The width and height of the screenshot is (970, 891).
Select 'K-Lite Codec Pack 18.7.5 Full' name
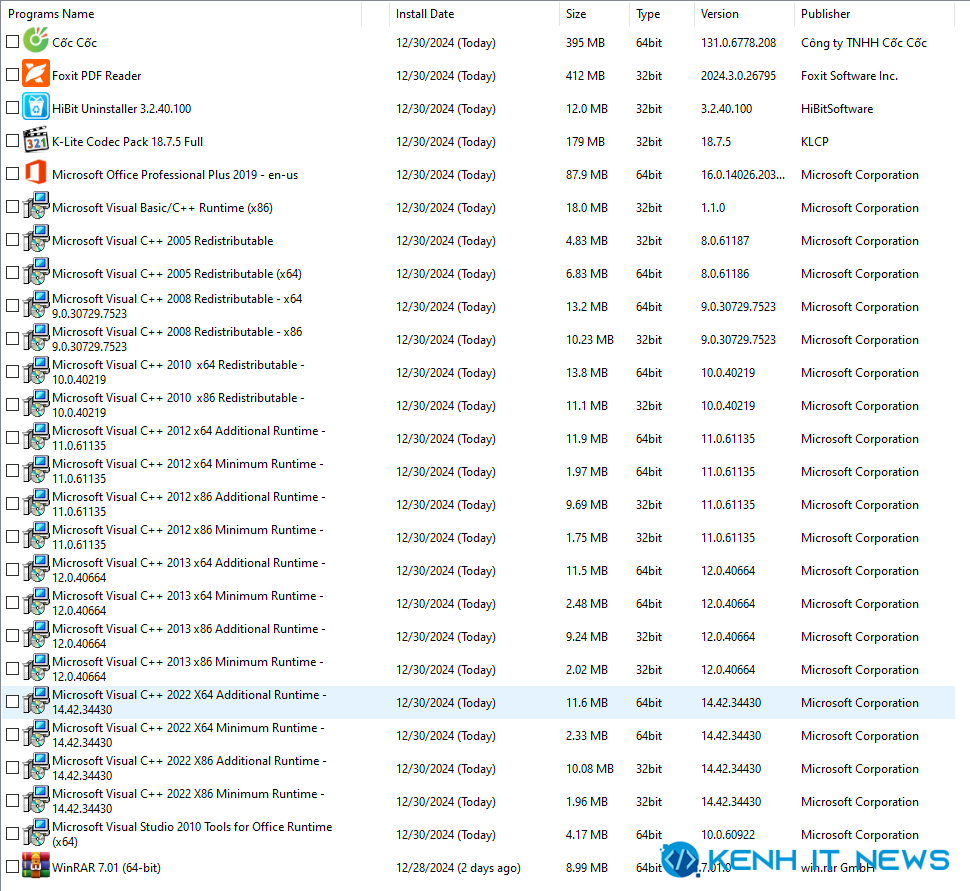tap(127, 142)
